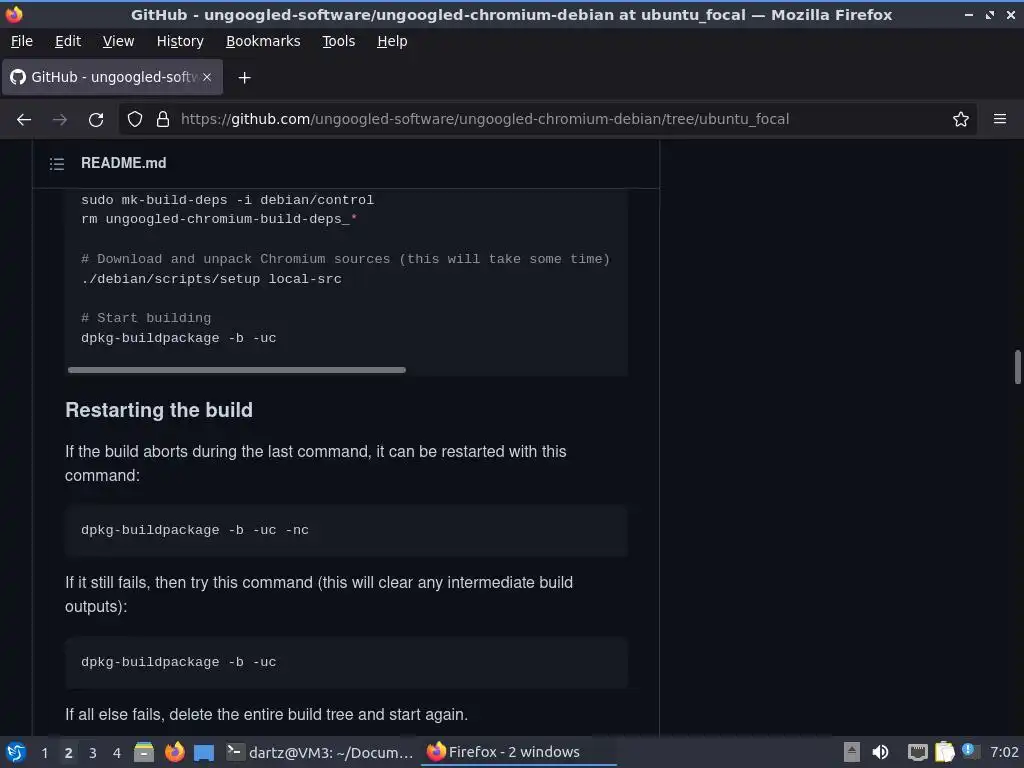Click the 'Restarting the build' heading
The image size is (1024, 768).
[x=159, y=410]
